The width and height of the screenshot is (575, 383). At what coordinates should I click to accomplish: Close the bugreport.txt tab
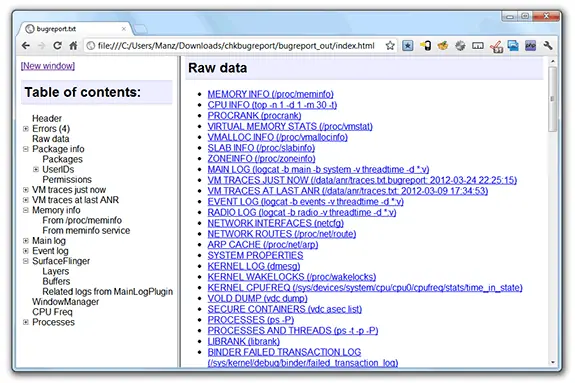pos(124,29)
